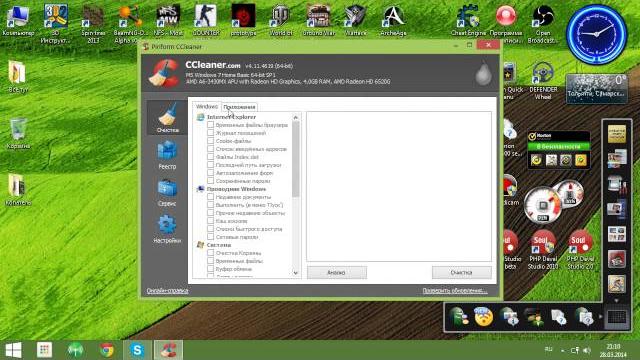Open the Сервис (Tools) section
The width and height of the screenshot is (640, 360).
coord(167,192)
